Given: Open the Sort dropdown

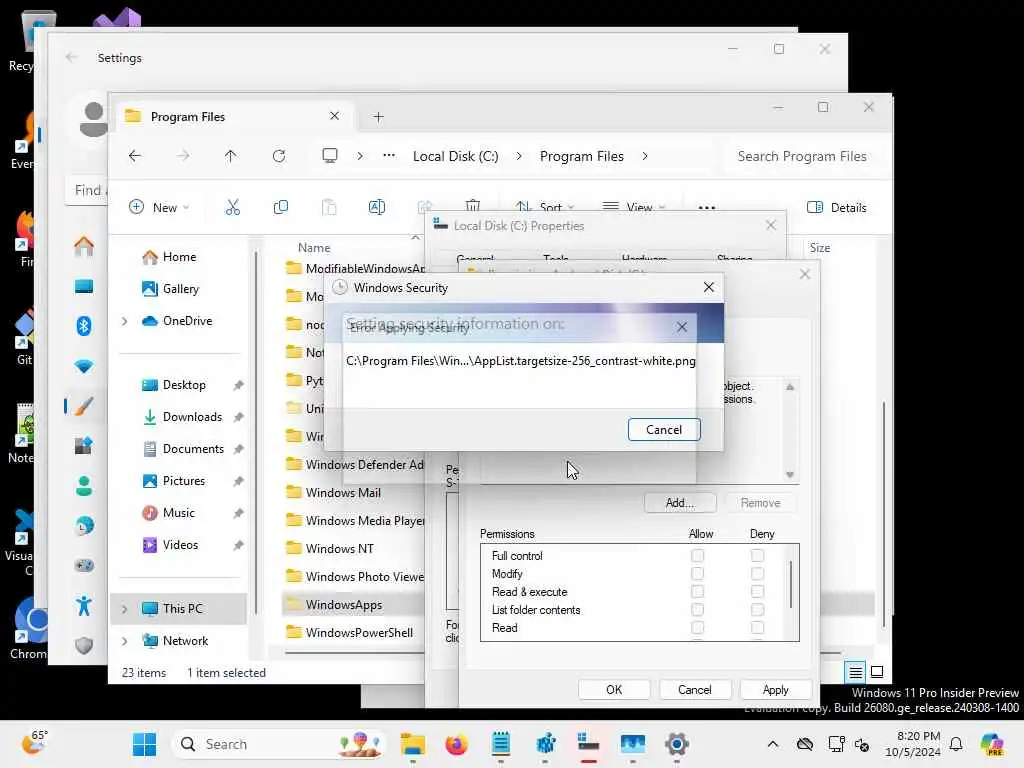Looking at the screenshot, I should [545, 208].
